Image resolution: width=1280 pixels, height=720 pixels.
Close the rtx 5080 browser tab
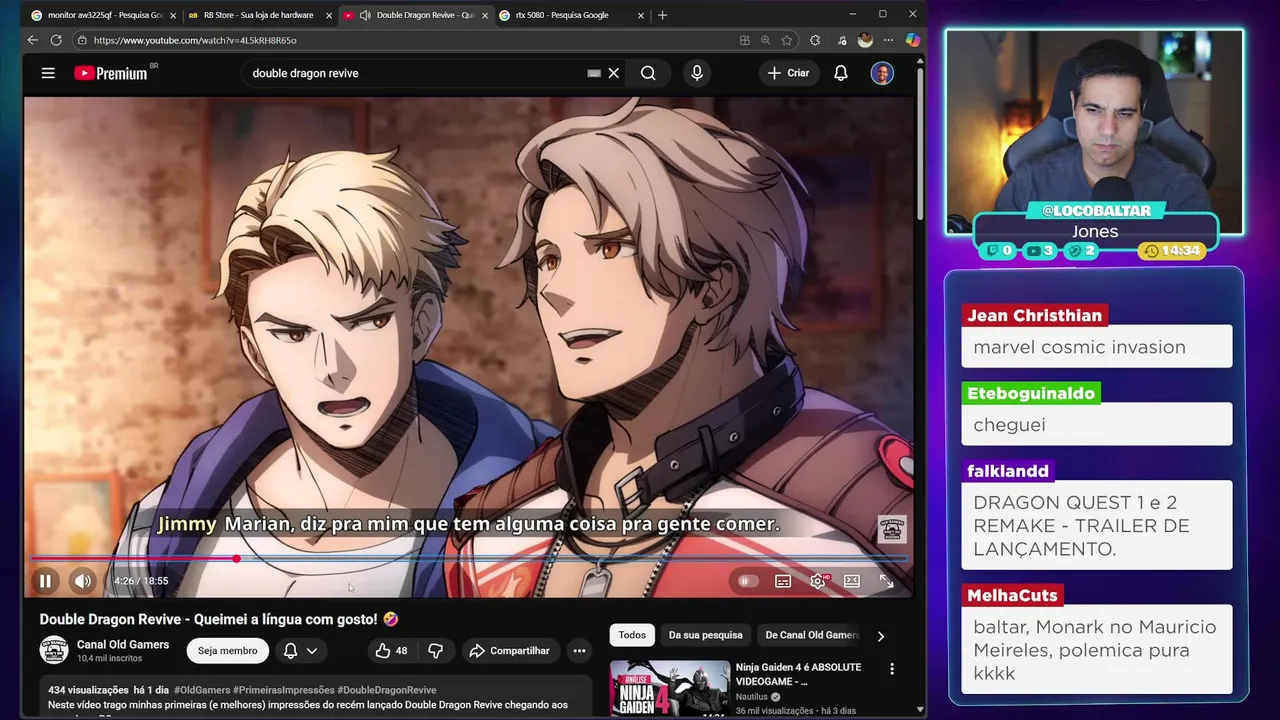coord(641,15)
